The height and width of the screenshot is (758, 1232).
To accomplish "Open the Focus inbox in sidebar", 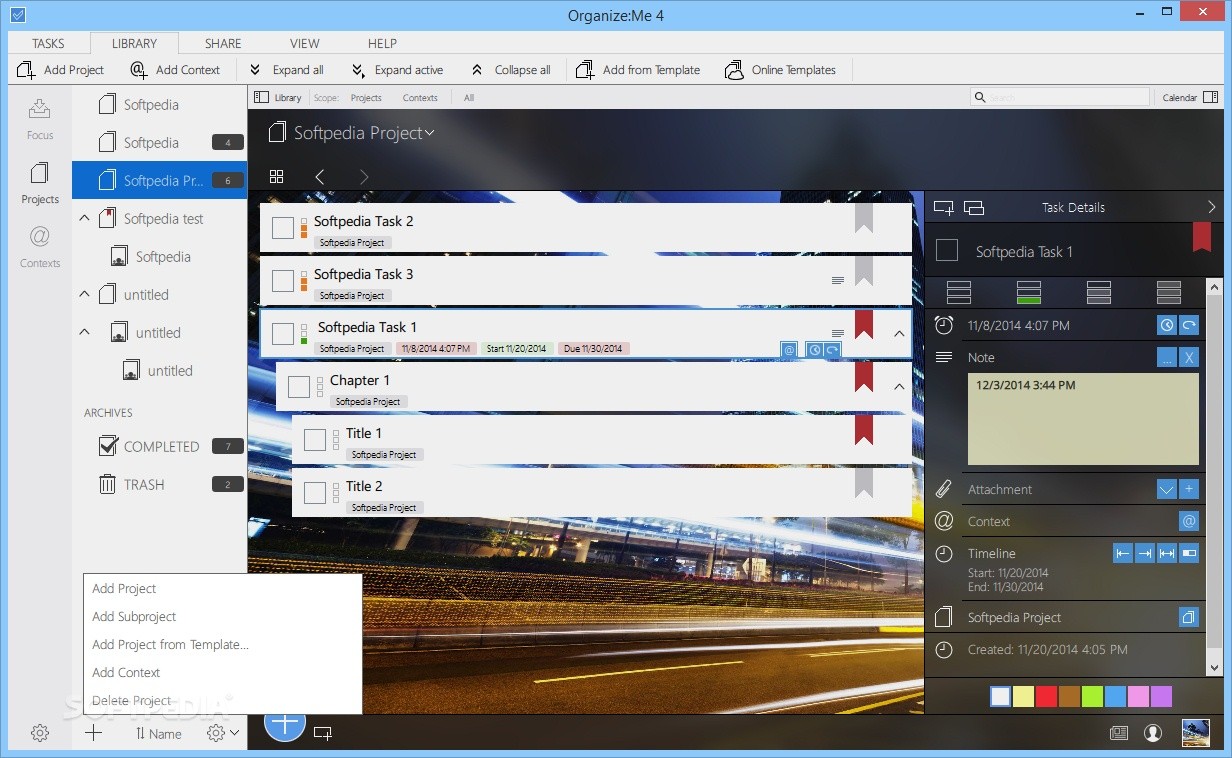I will [x=40, y=117].
